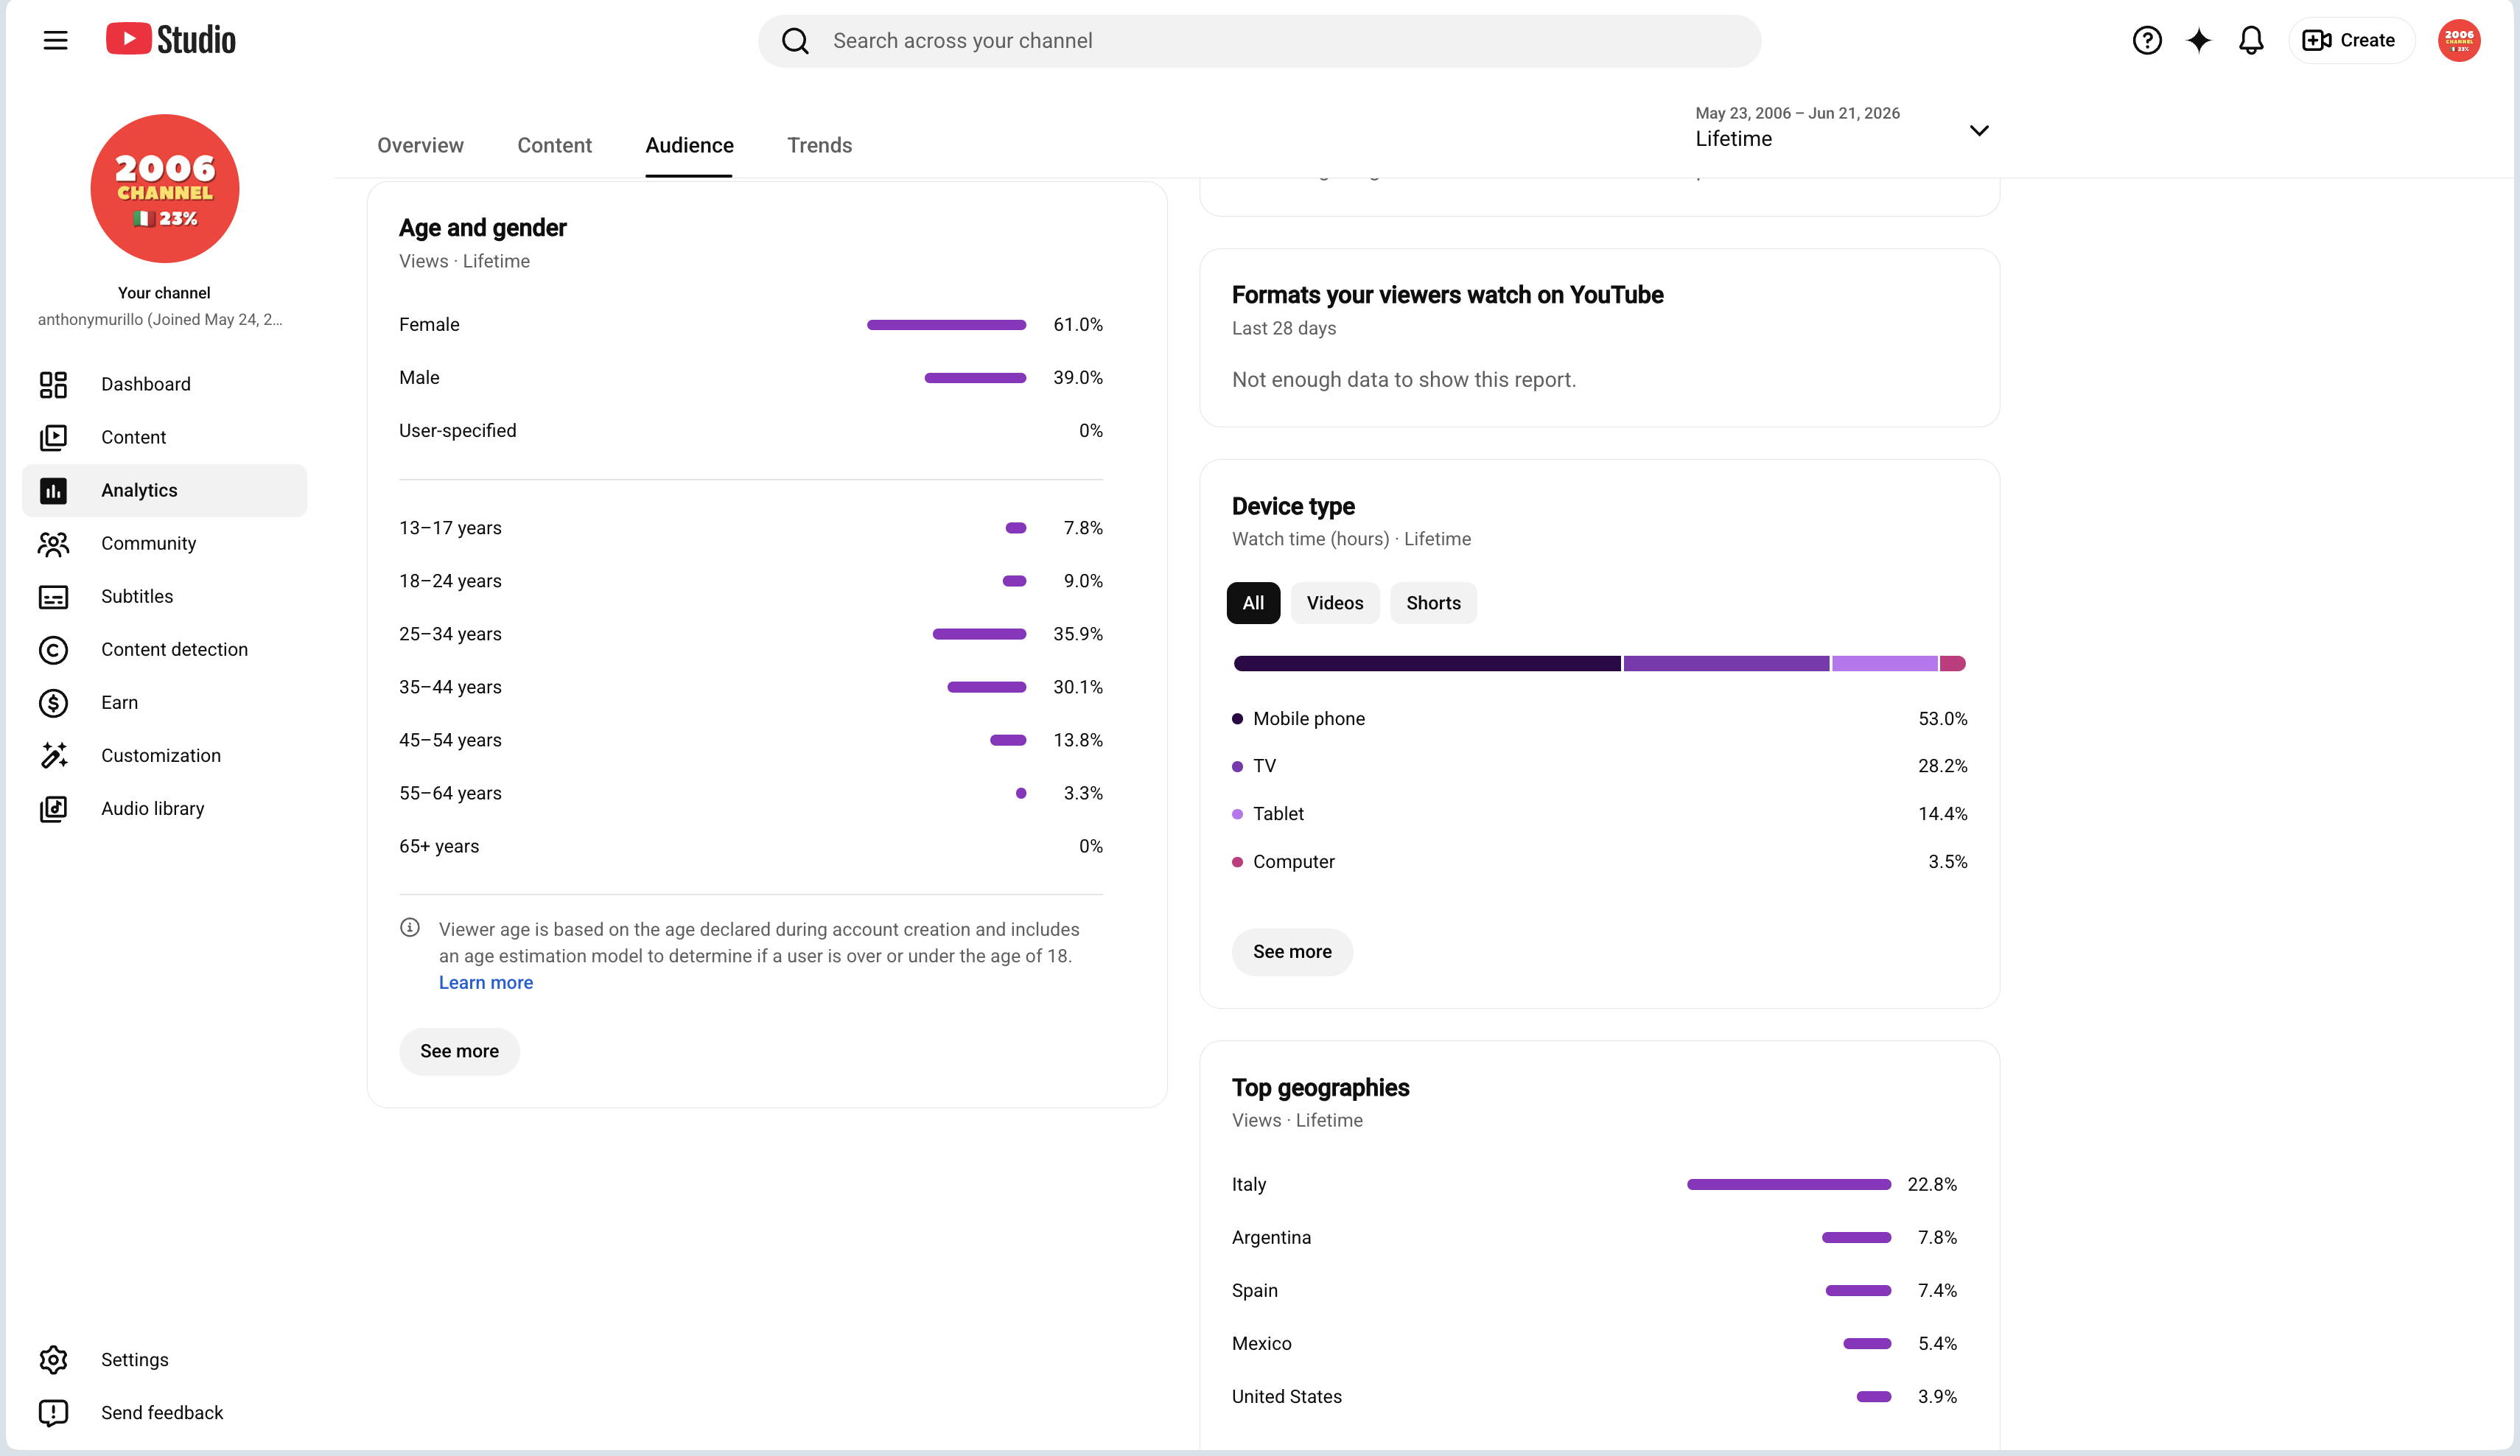2520x1456 pixels.
Task: Open notifications bell icon
Action: (2250, 41)
